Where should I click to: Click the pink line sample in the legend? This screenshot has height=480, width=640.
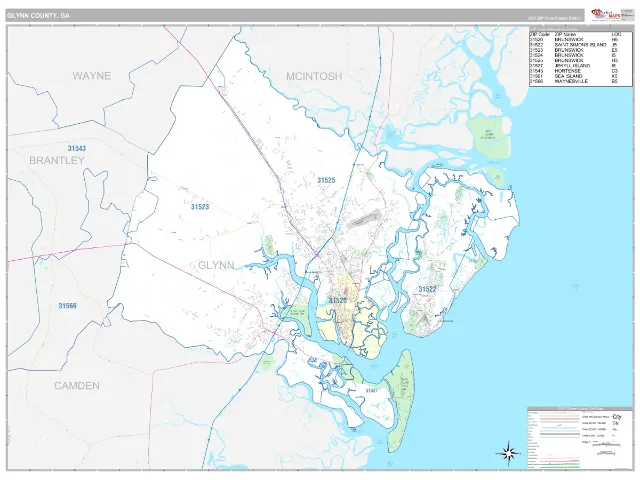[x=560, y=419]
